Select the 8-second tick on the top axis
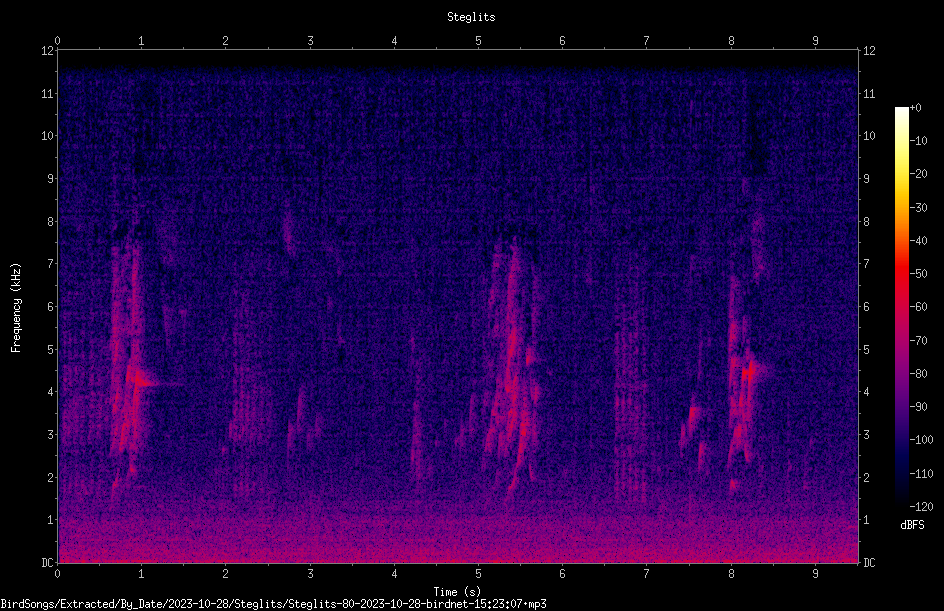The image size is (944, 611). coord(731,41)
